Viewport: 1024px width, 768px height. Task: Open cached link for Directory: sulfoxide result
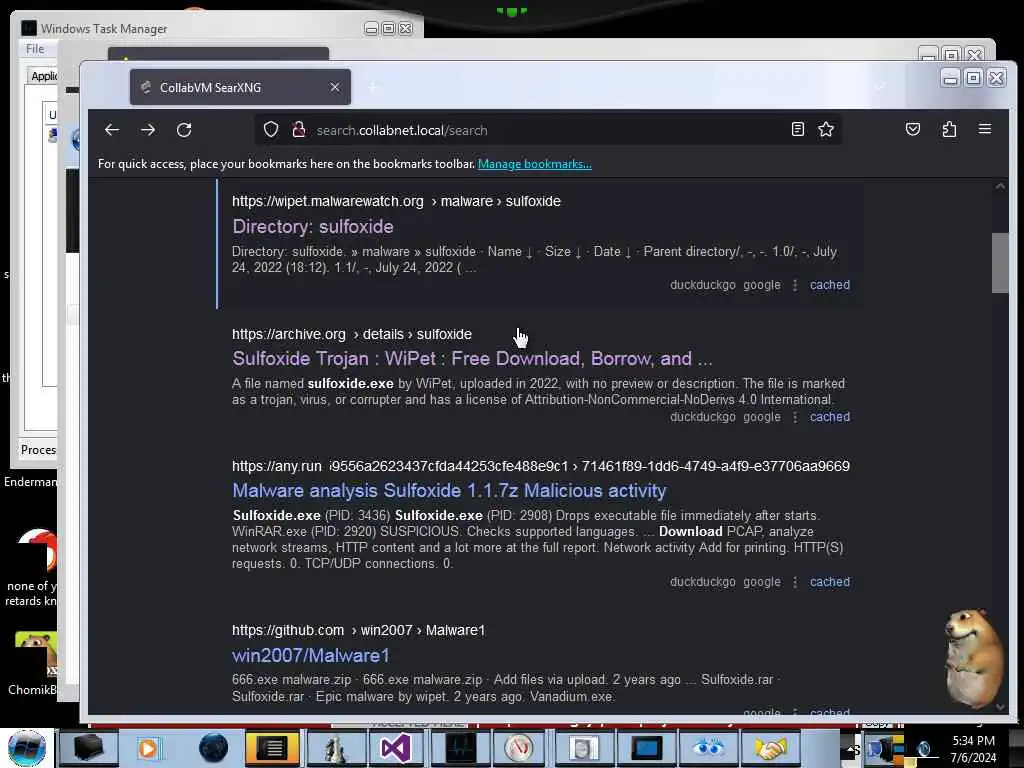tap(829, 285)
